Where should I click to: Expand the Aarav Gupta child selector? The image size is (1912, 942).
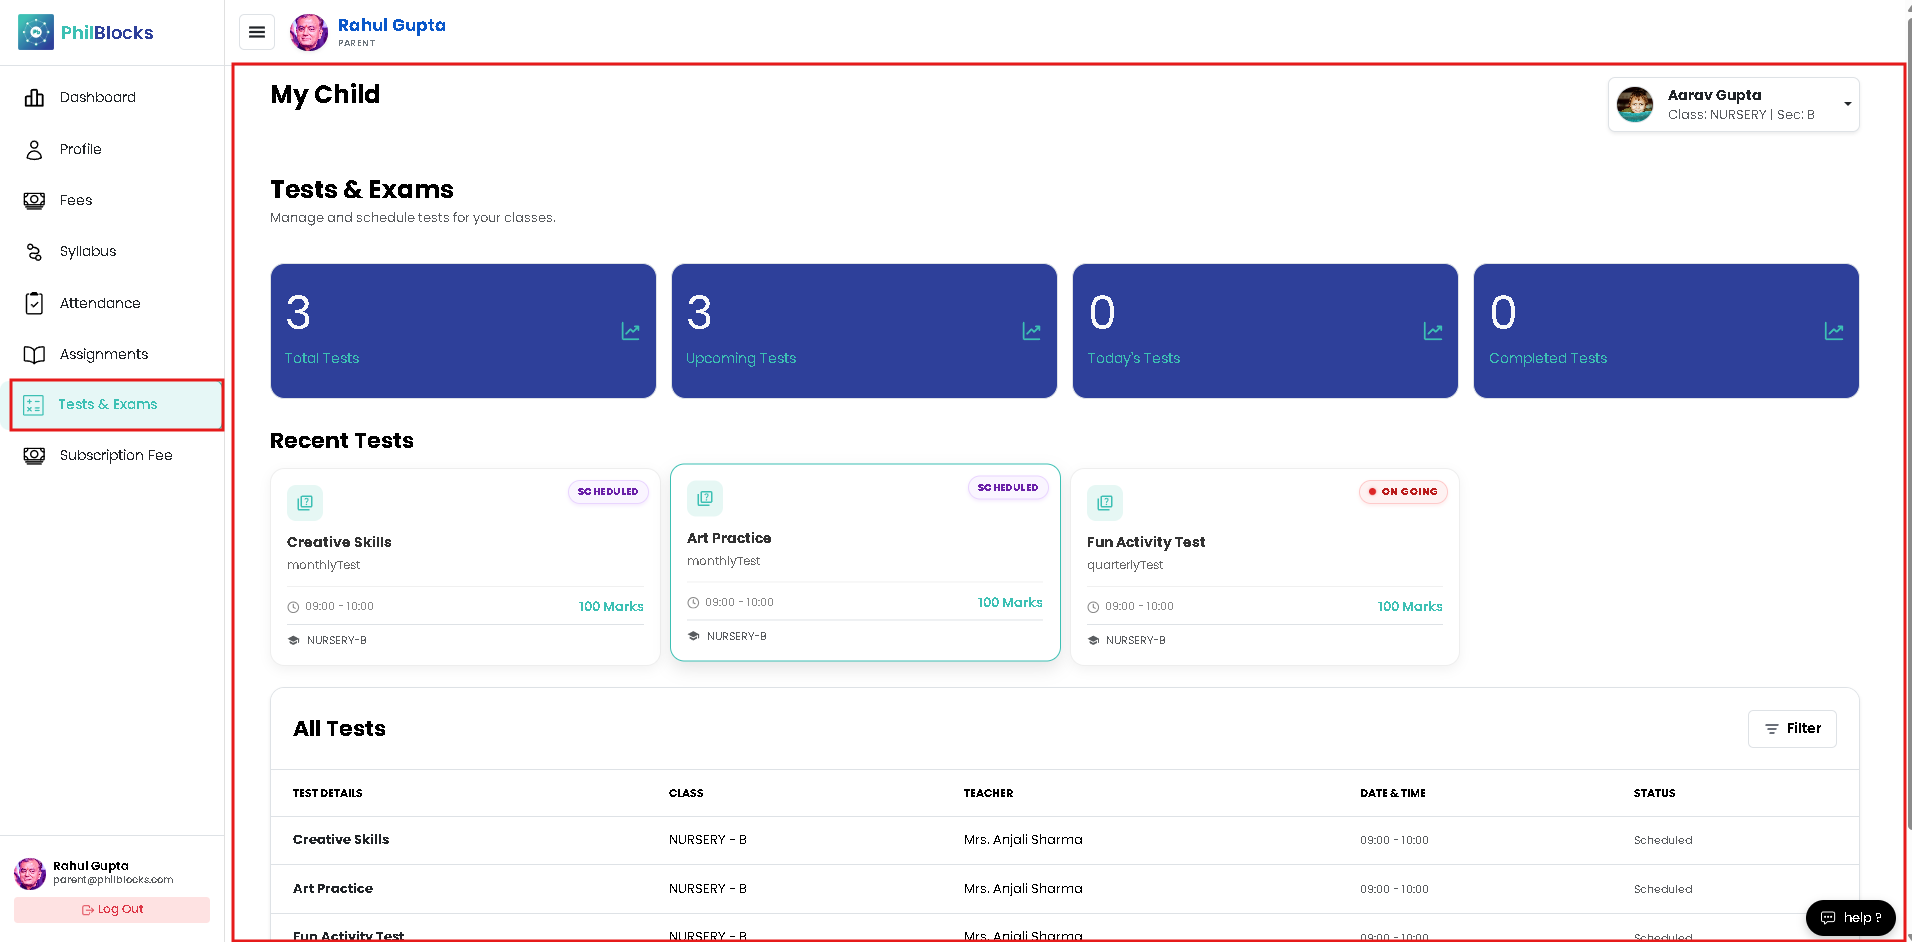(1734, 104)
